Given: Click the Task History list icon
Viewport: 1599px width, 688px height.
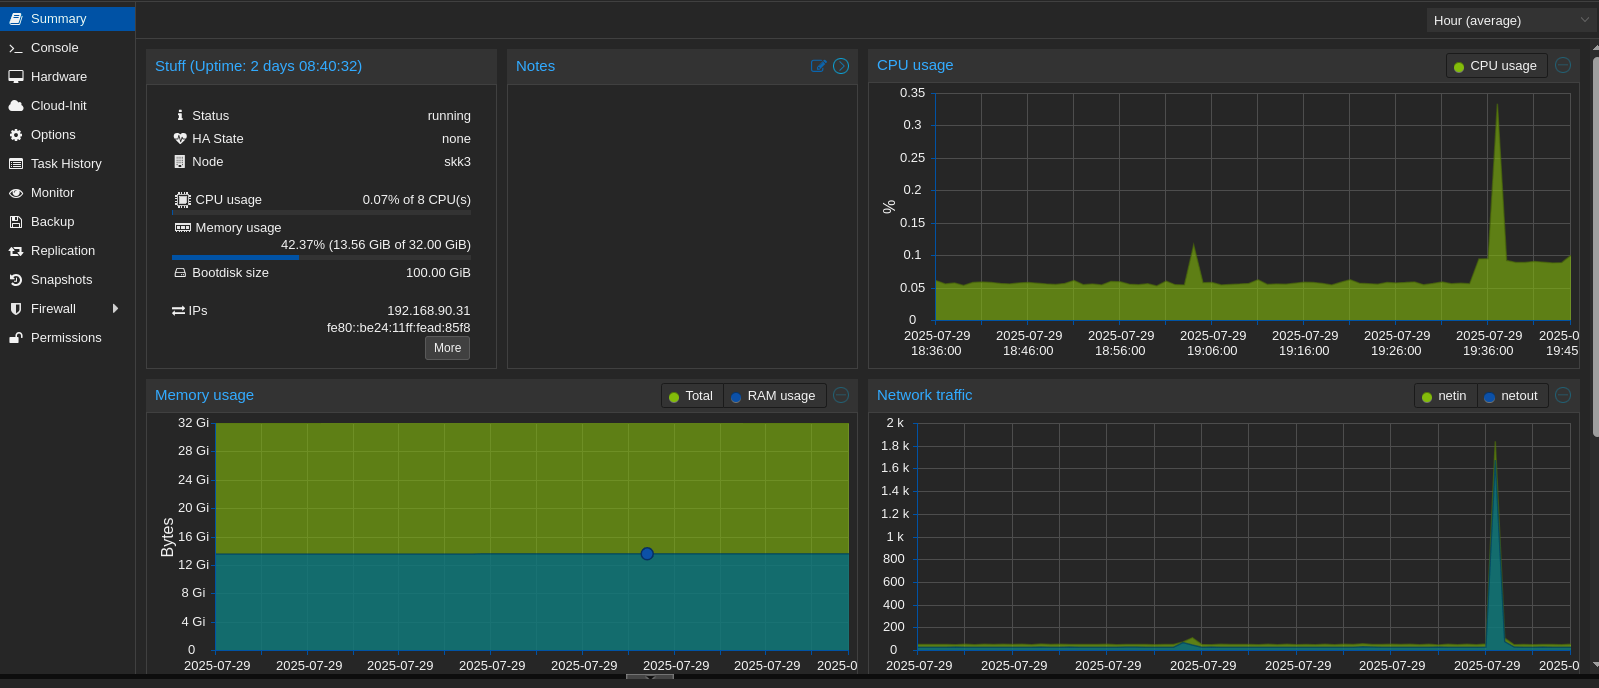Looking at the screenshot, I should (16, 164).
